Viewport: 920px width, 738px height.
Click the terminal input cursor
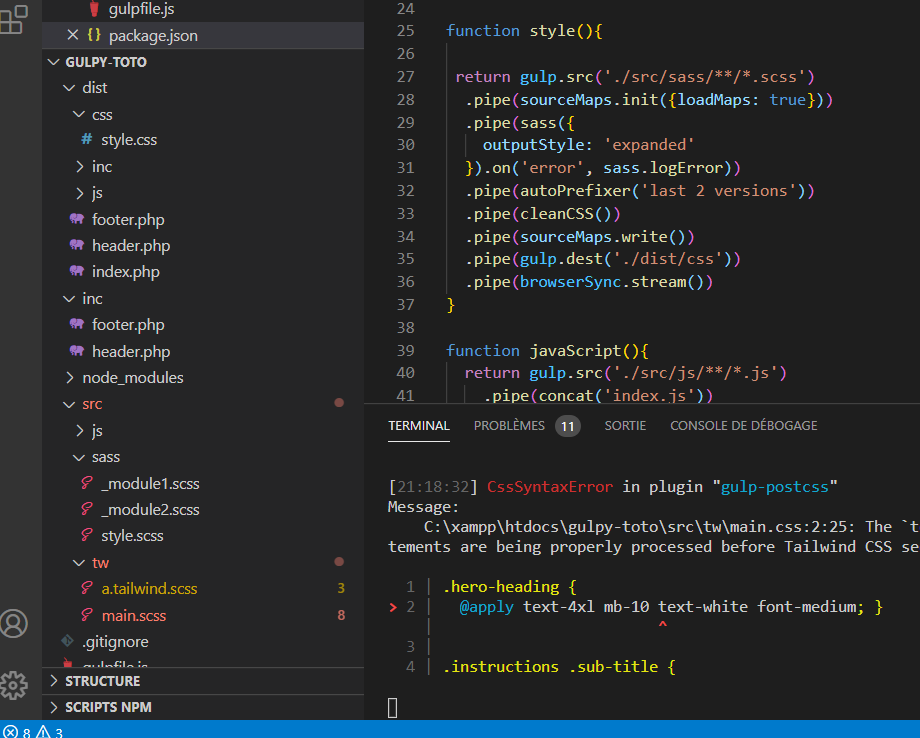392,708
